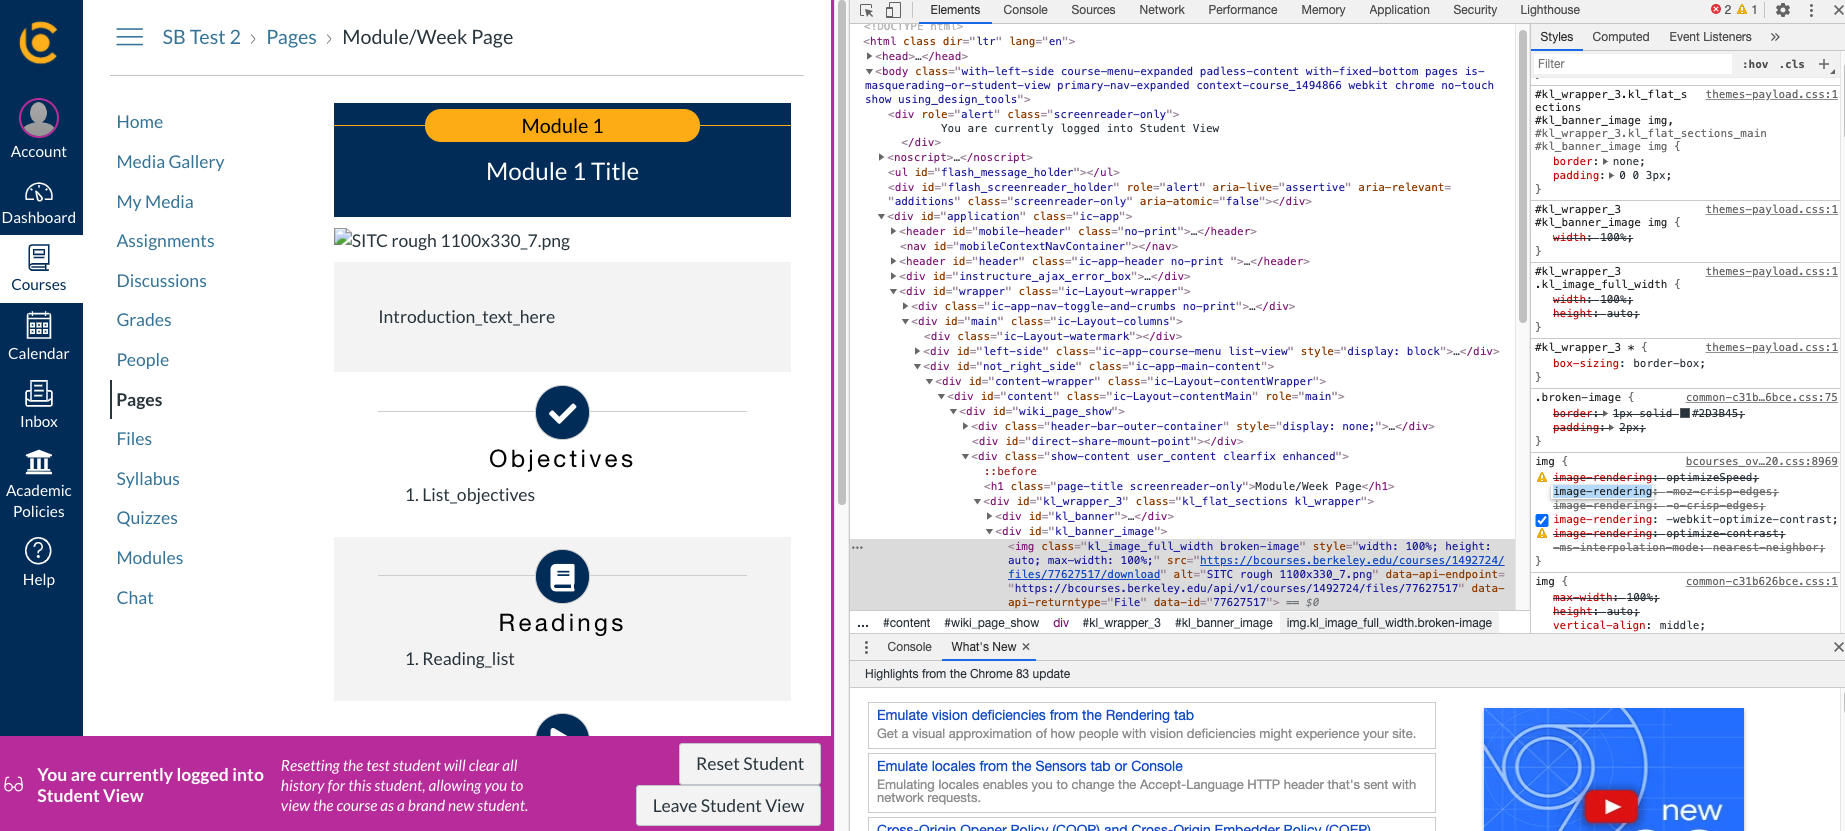Show more Styles pane tabs chevron
The image size is (1845, 831).
coord(1775,37)
